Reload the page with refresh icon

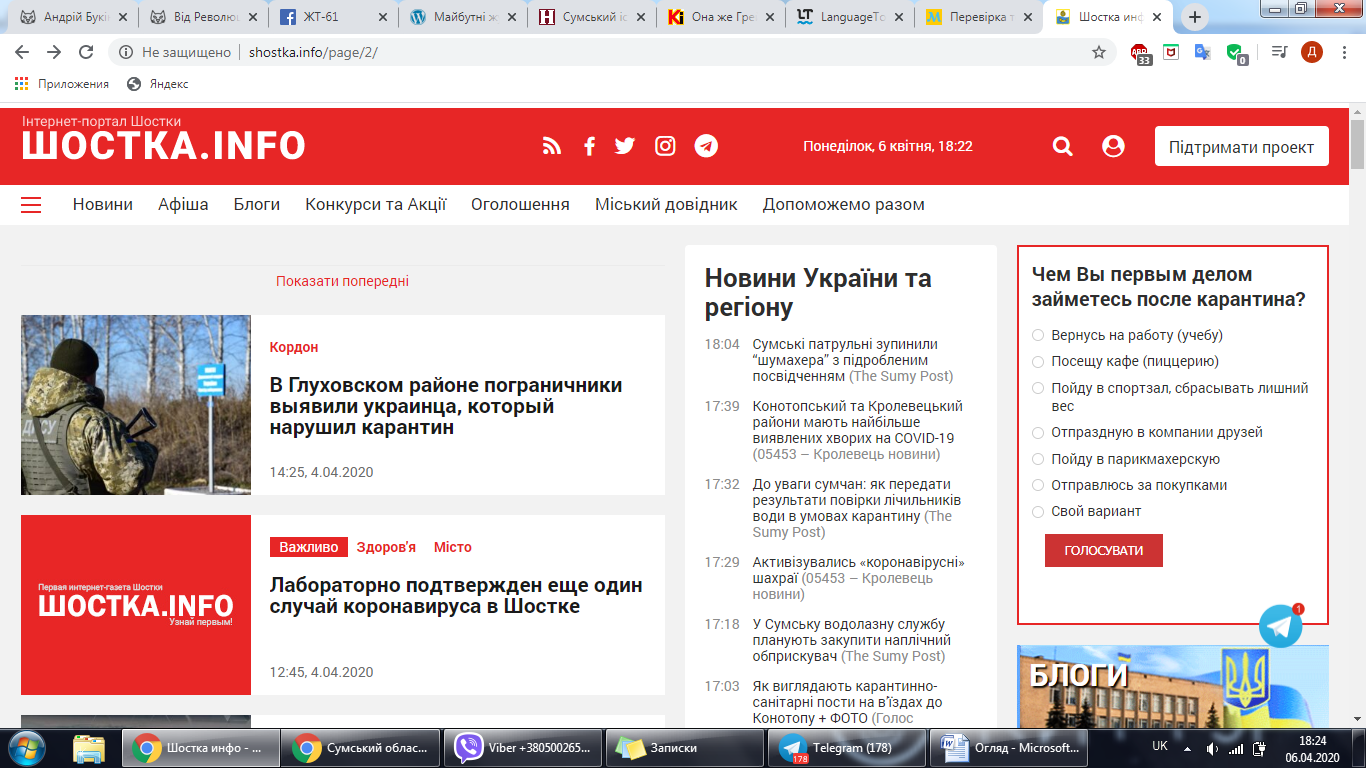pos(86,52)
